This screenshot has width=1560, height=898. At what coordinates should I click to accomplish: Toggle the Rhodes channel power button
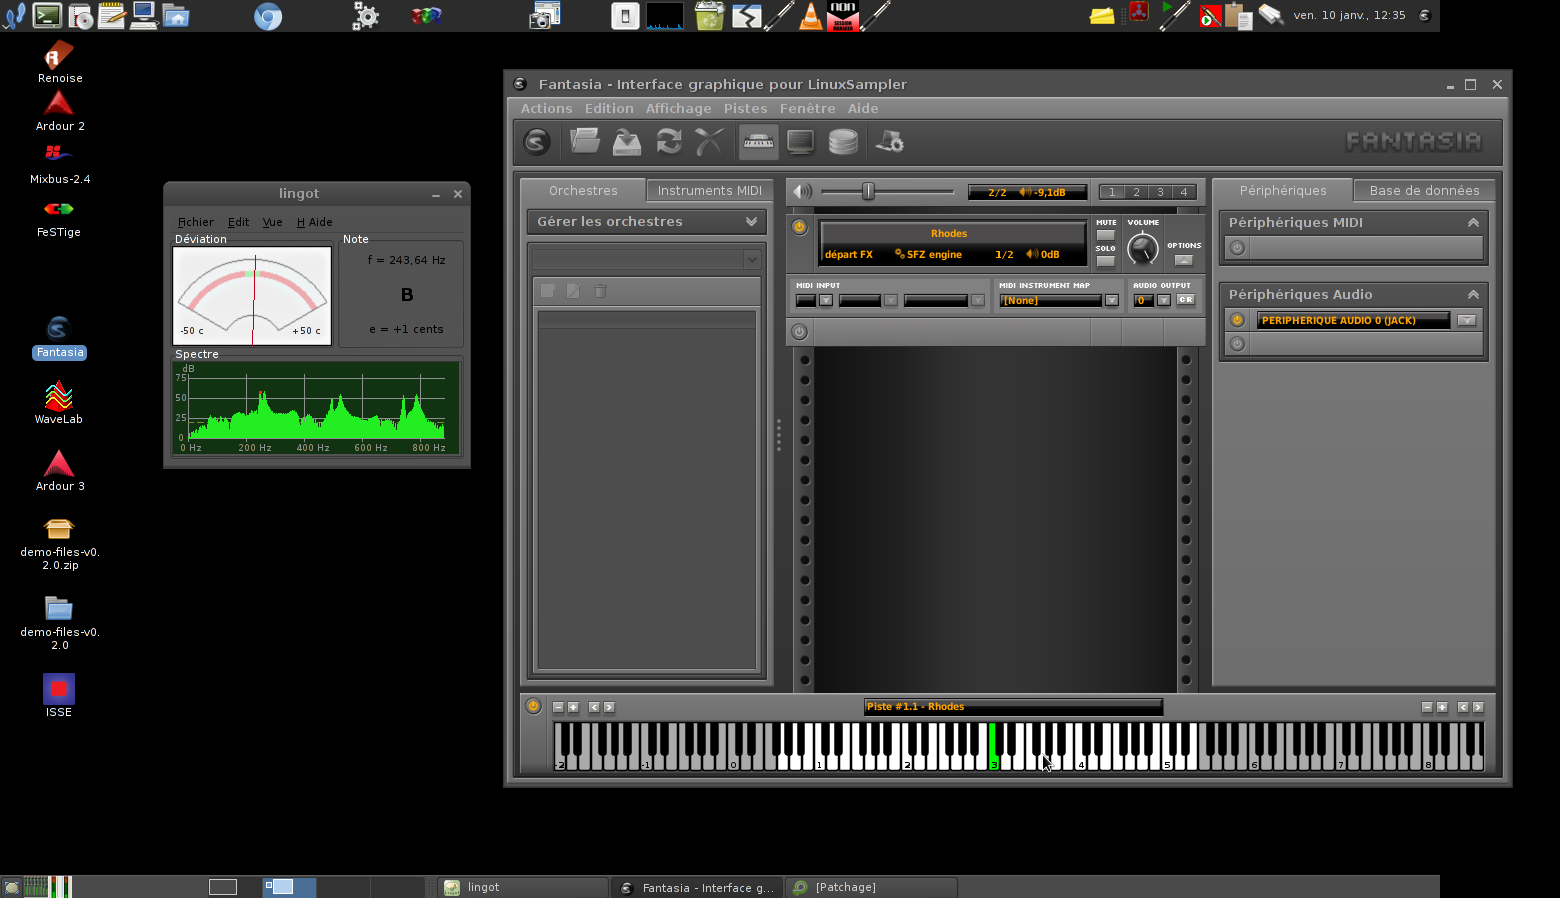(x=799, y=227)
